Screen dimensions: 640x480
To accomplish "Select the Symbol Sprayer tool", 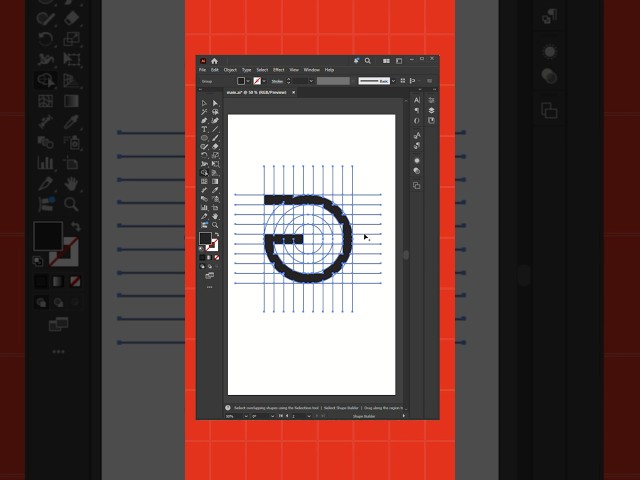I will coord(215,199).
